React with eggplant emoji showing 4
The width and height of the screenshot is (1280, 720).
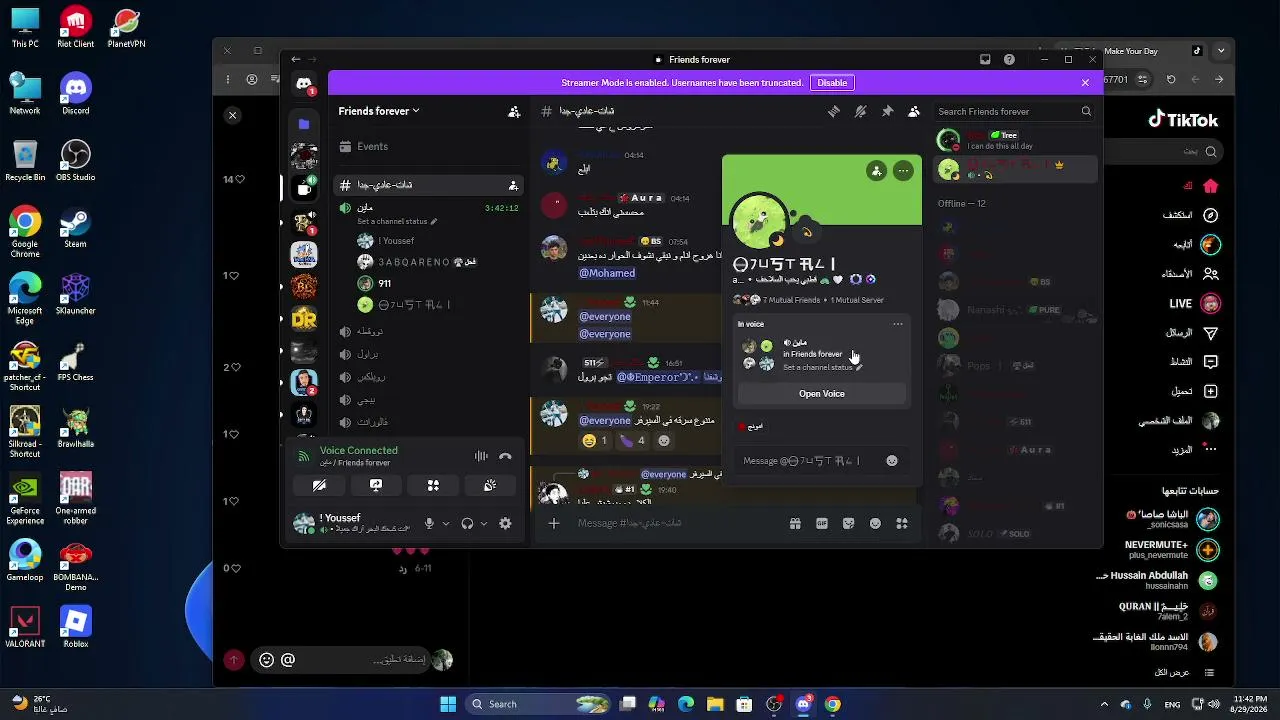click(x=632, y=441)
